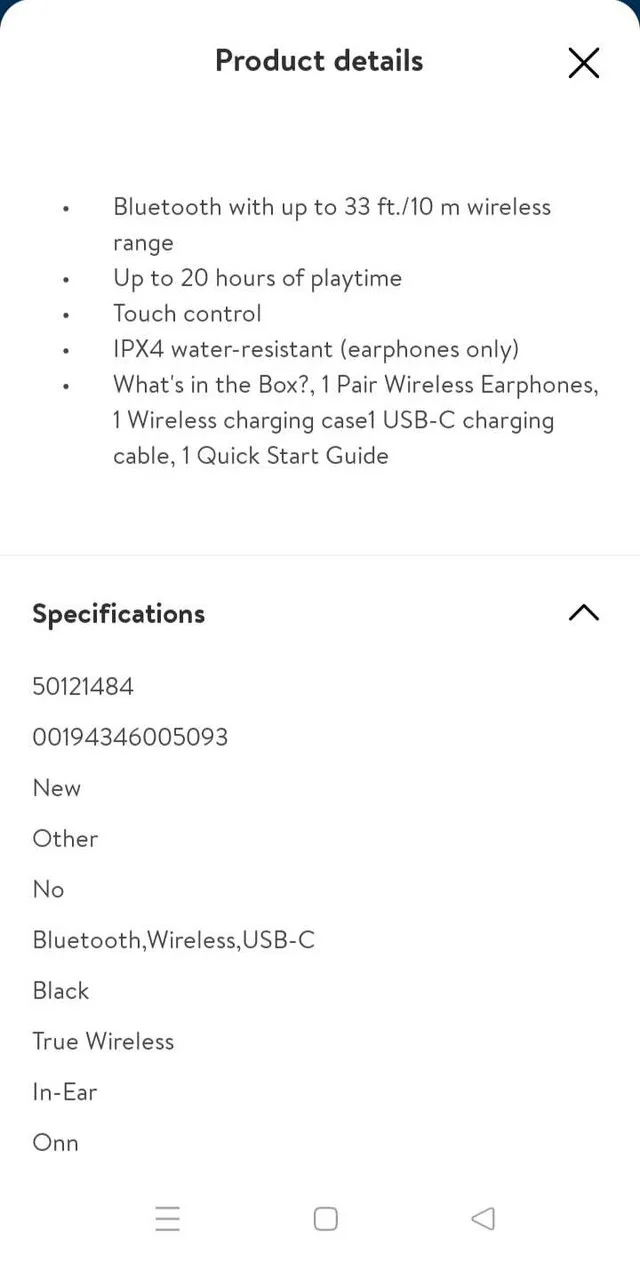Select the Specifications section title

[x=118, y=613]
